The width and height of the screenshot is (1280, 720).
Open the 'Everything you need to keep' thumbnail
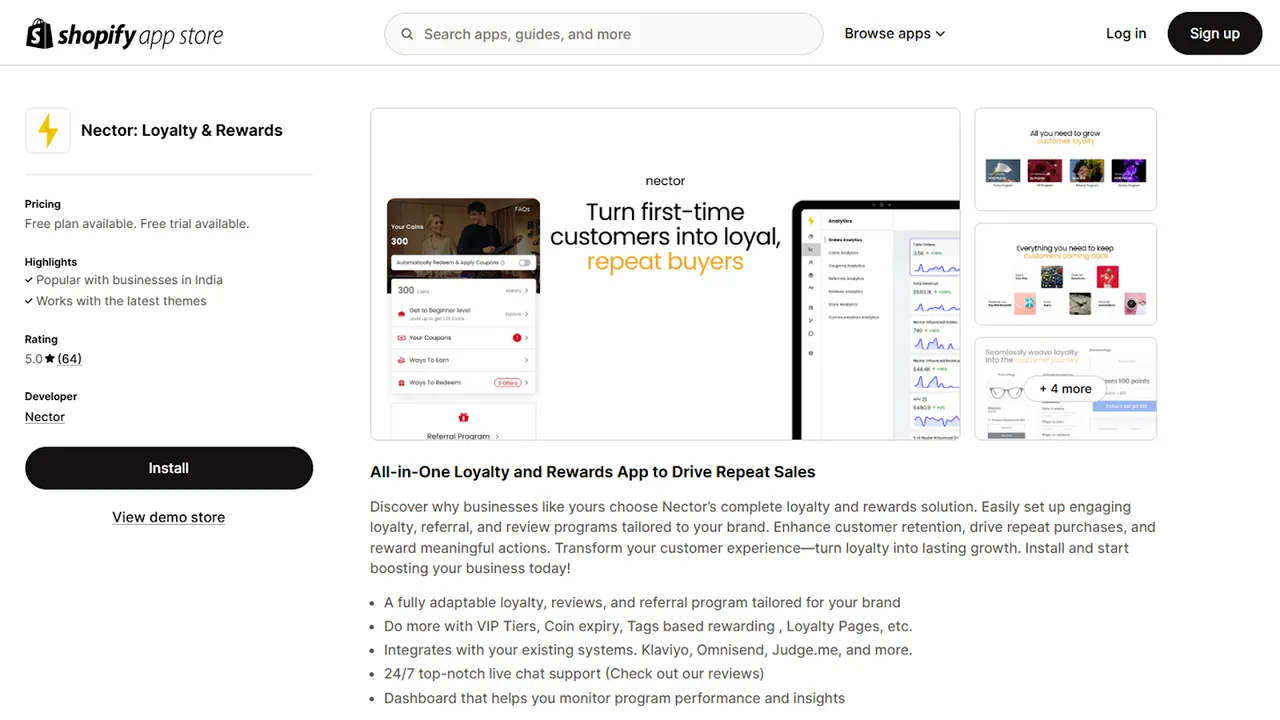click(1066, 274)
